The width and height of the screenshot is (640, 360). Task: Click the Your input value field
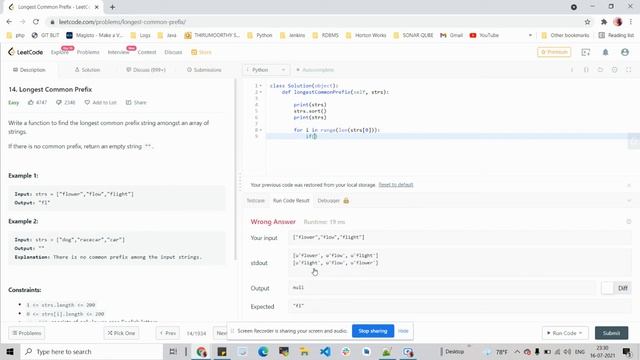tap(460, 237)
